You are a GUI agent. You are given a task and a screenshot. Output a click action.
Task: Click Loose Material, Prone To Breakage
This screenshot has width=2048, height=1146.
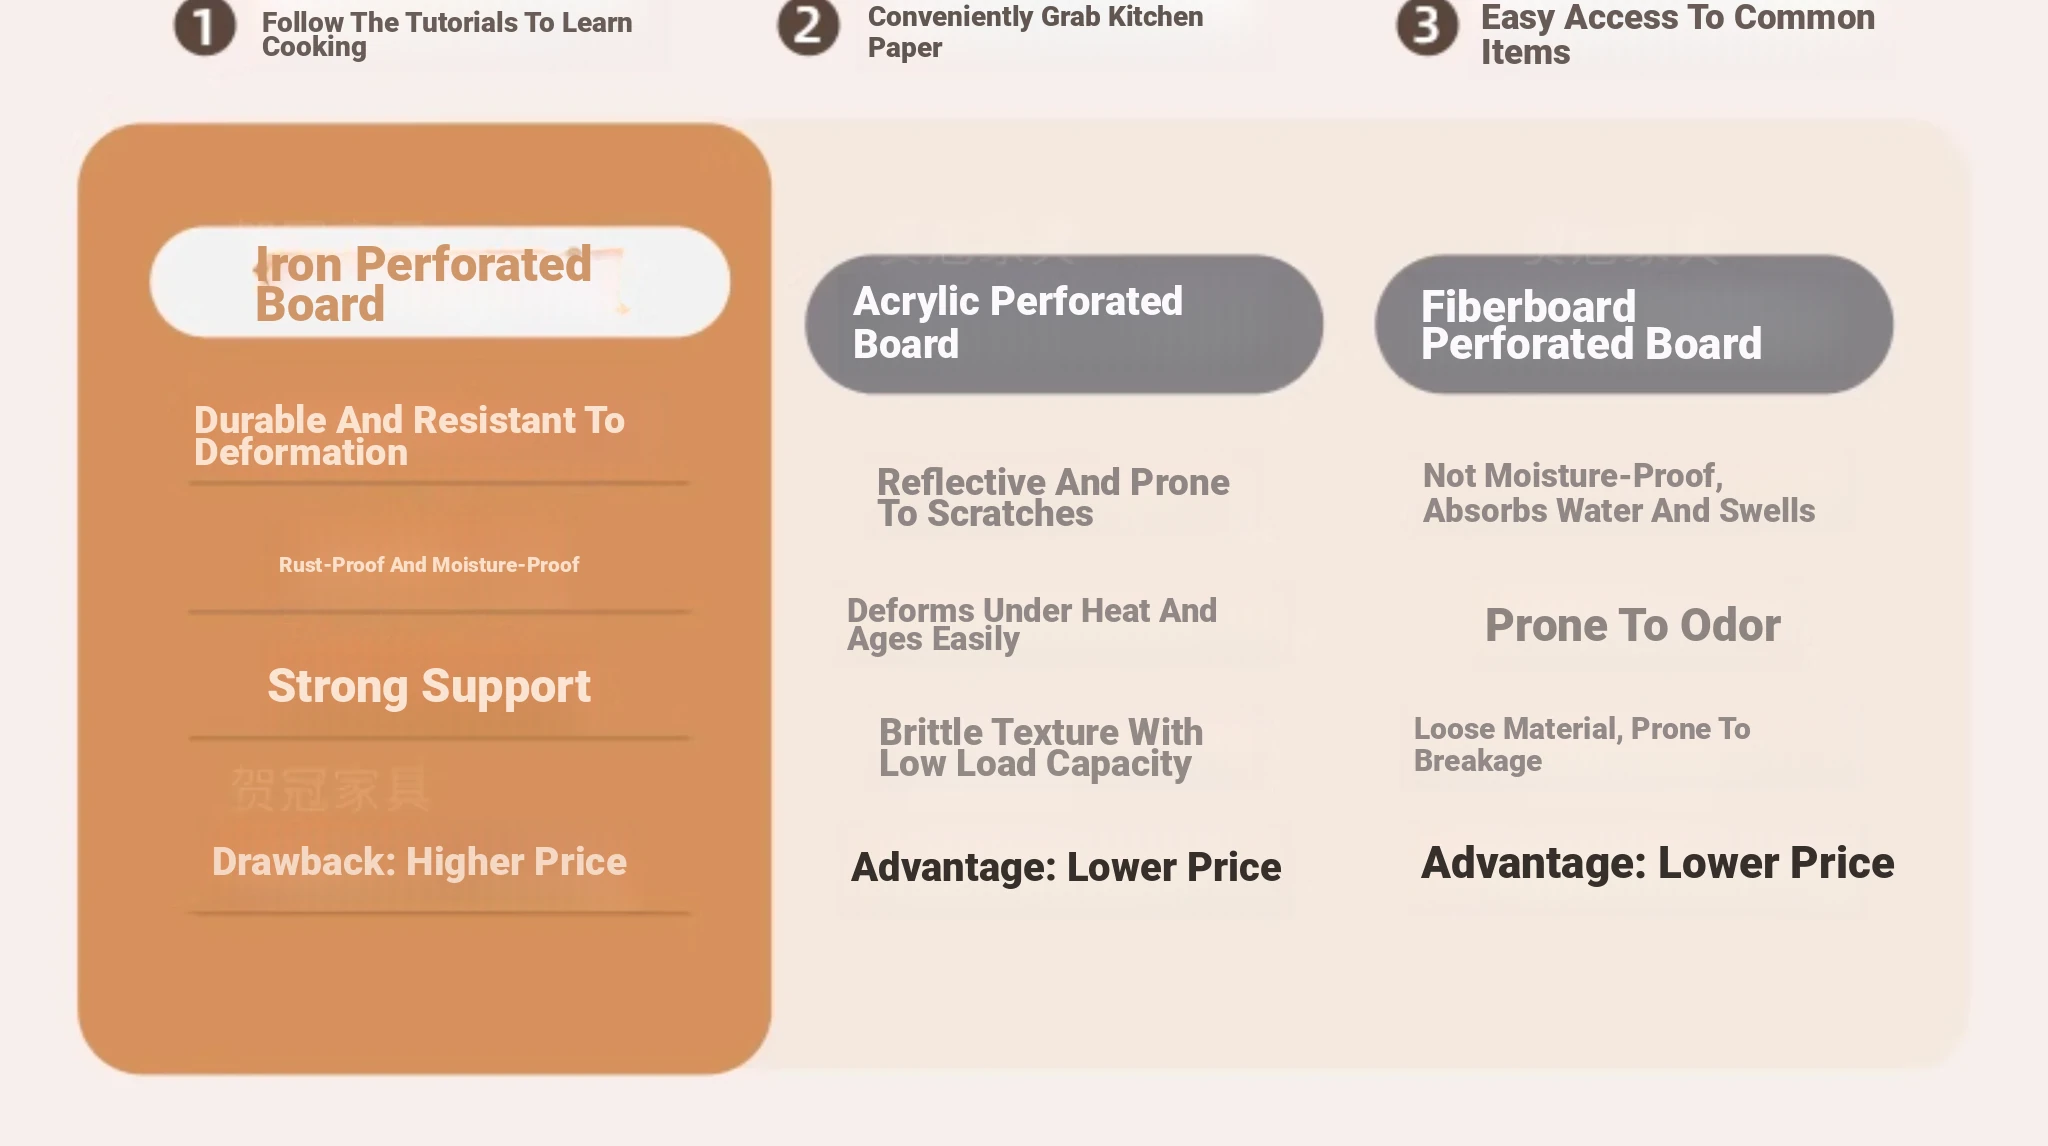pos(1582,745)
